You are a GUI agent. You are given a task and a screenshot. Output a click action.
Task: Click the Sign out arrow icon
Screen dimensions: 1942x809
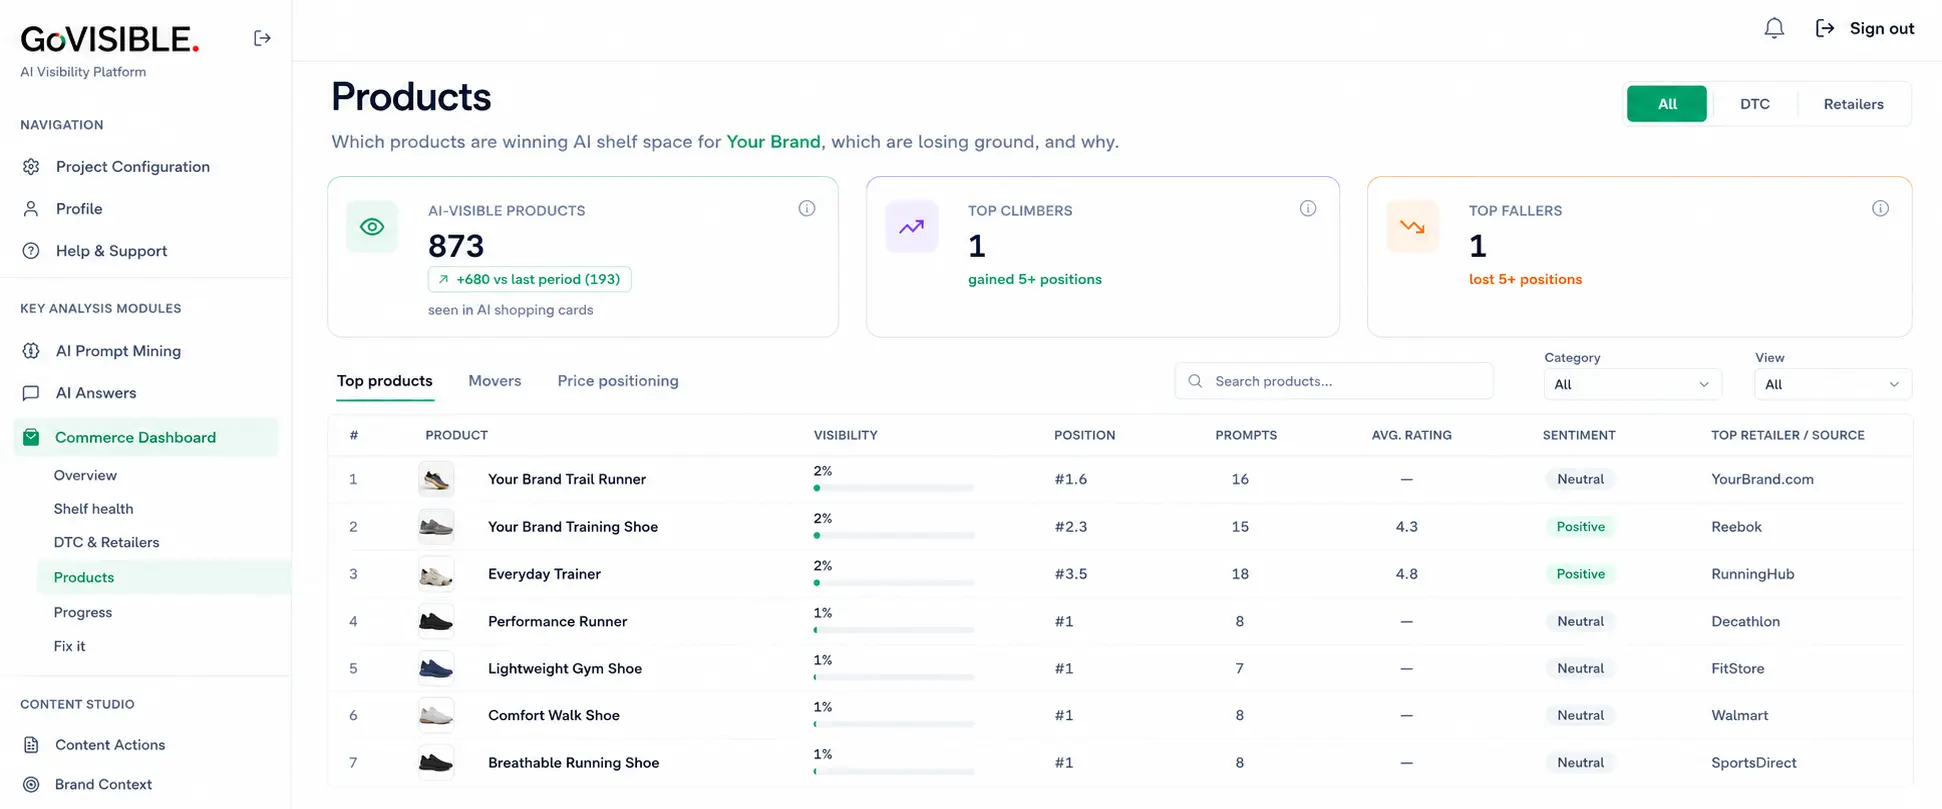click(1825, 28)
